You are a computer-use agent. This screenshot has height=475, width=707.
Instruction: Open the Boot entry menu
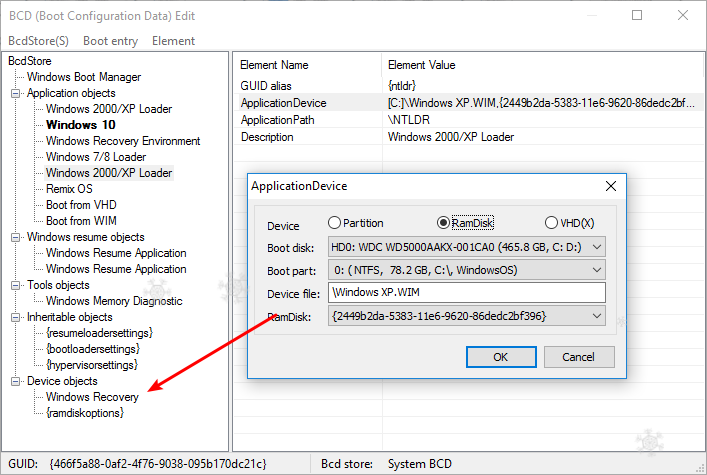[110, 41]
